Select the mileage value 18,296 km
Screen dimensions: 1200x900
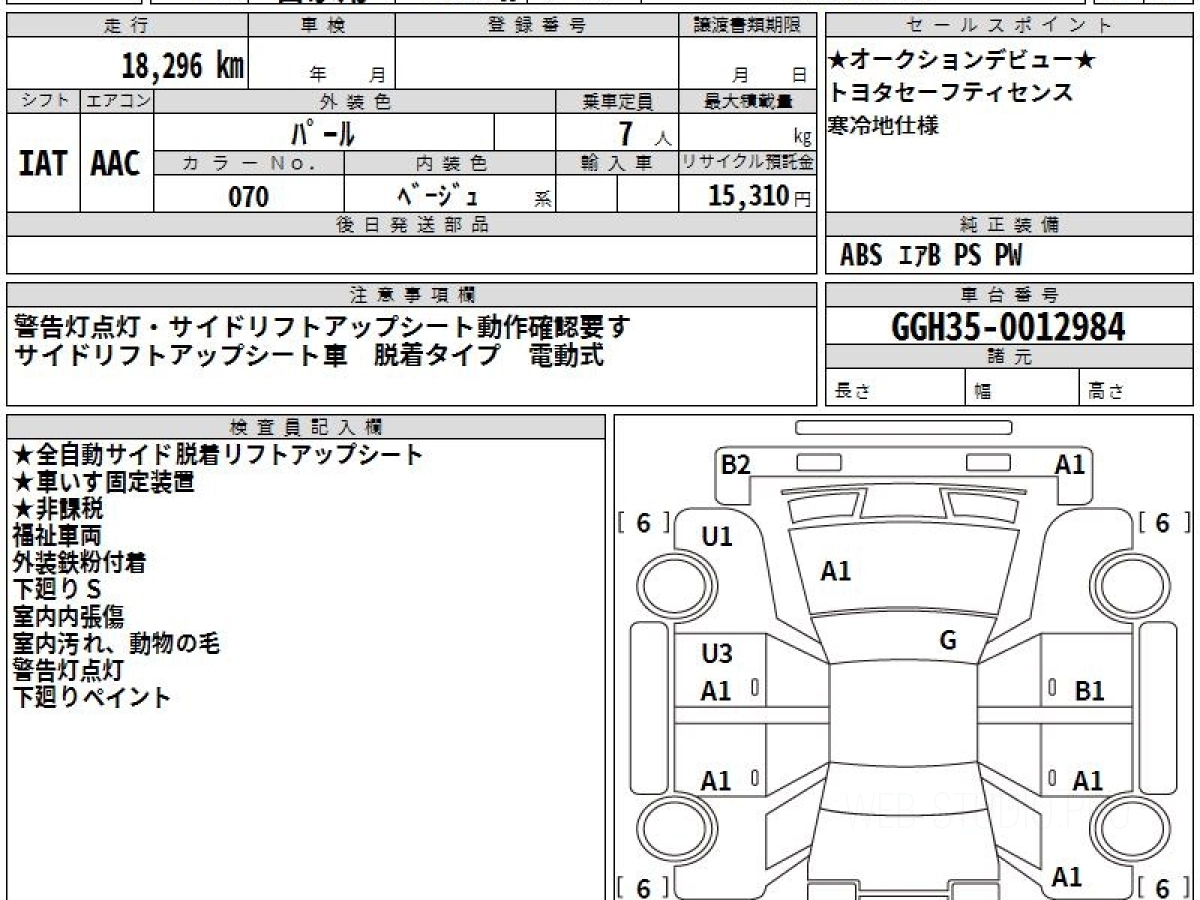coord(183,67)
